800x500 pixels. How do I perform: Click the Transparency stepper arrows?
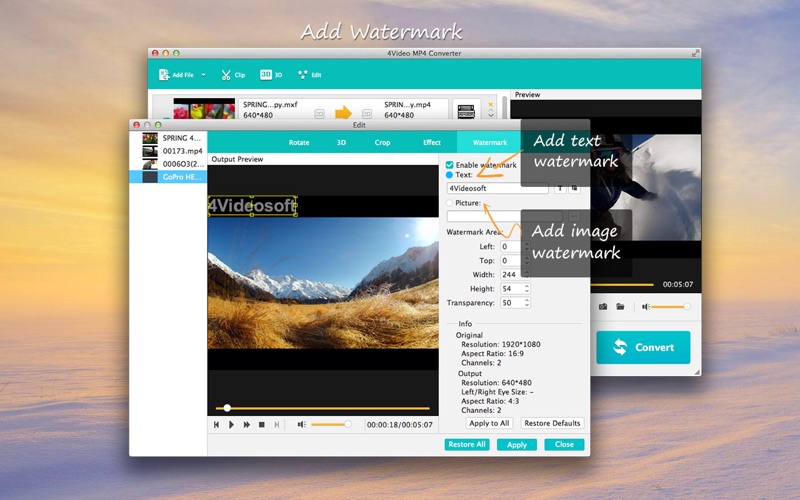(527, 303)
